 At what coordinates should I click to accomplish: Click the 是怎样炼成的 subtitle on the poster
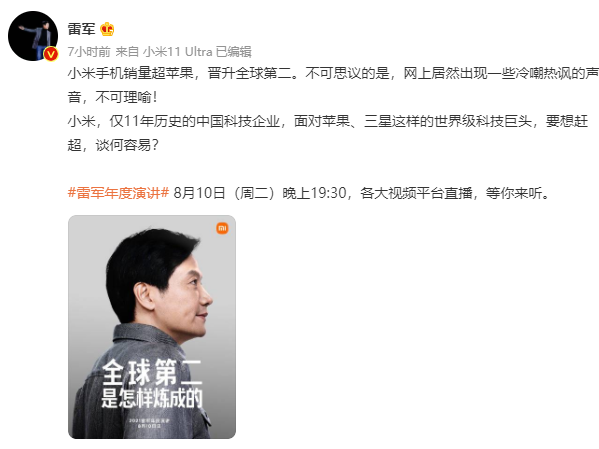click(152, 398)
